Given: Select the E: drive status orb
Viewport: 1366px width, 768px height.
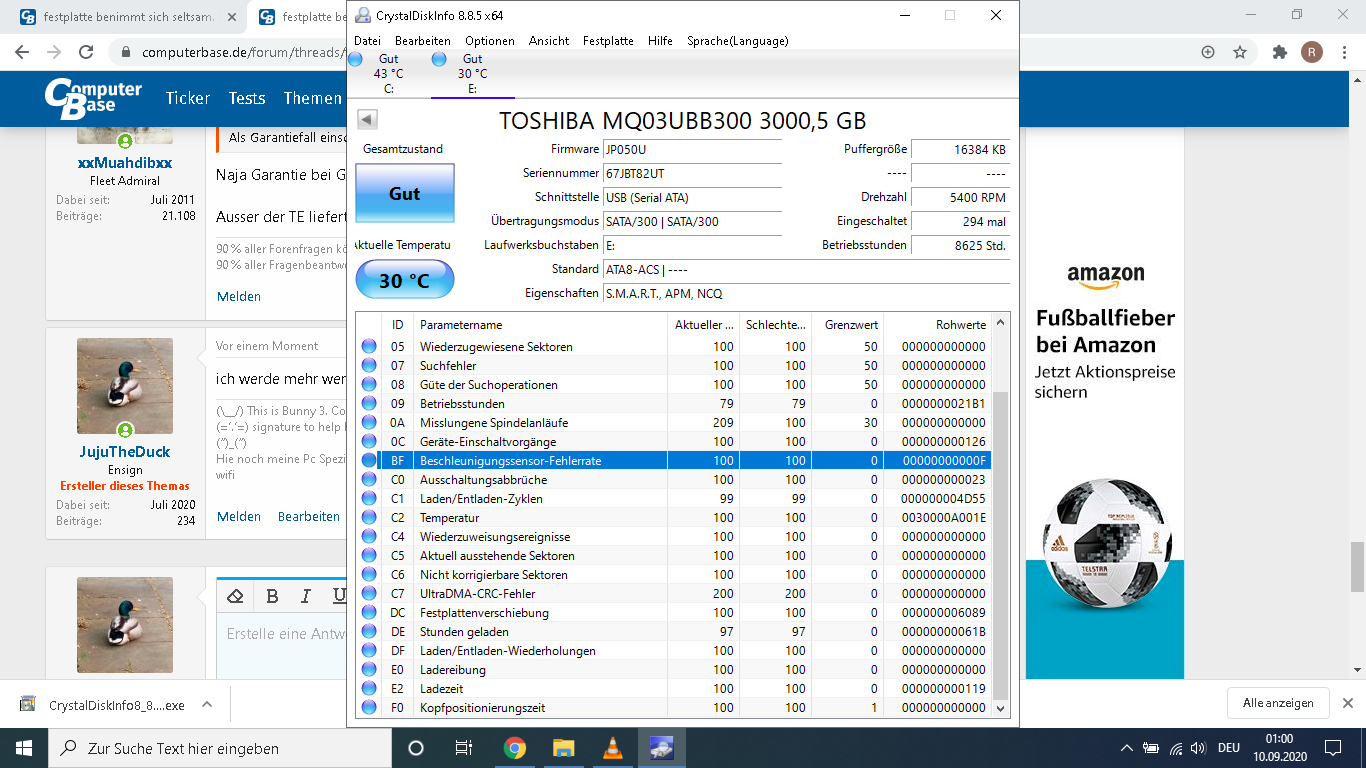Looking at the screenshot, I should point(439,59).
